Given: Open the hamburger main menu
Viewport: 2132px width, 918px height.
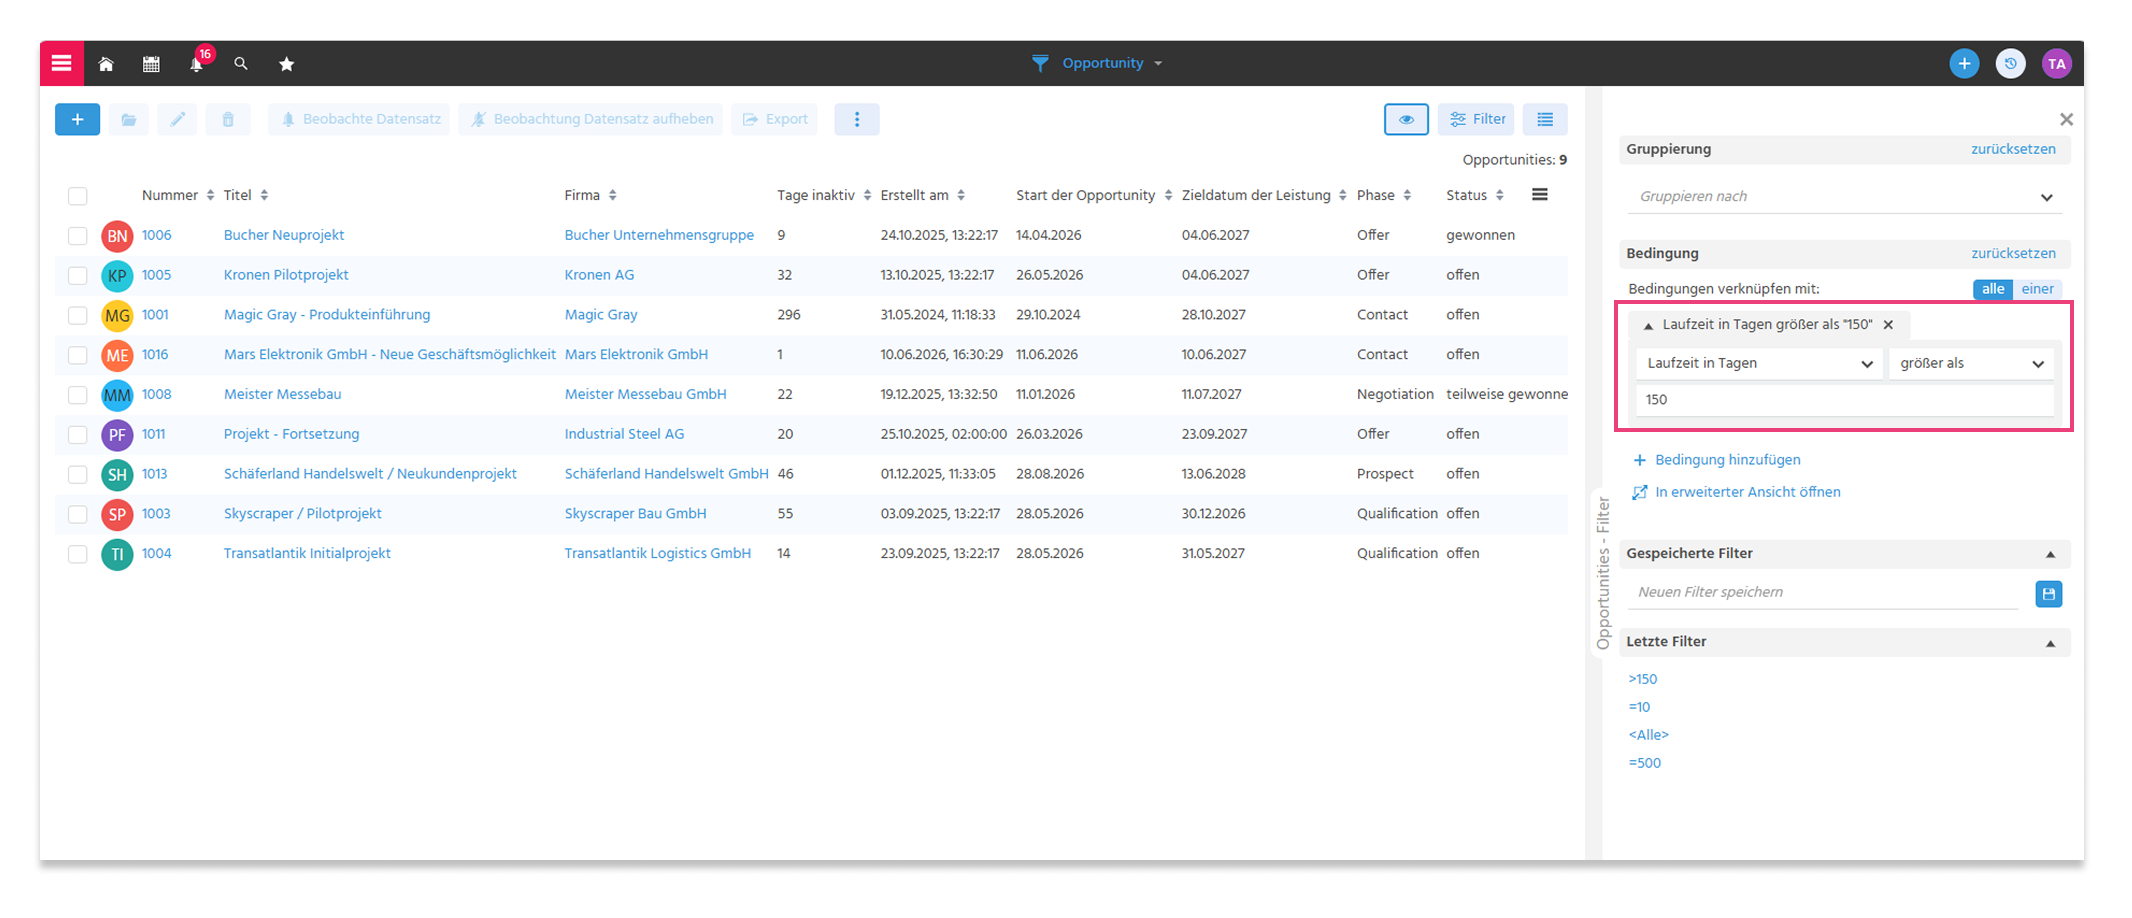Looking at the screenshot, I should click(61, 63).
